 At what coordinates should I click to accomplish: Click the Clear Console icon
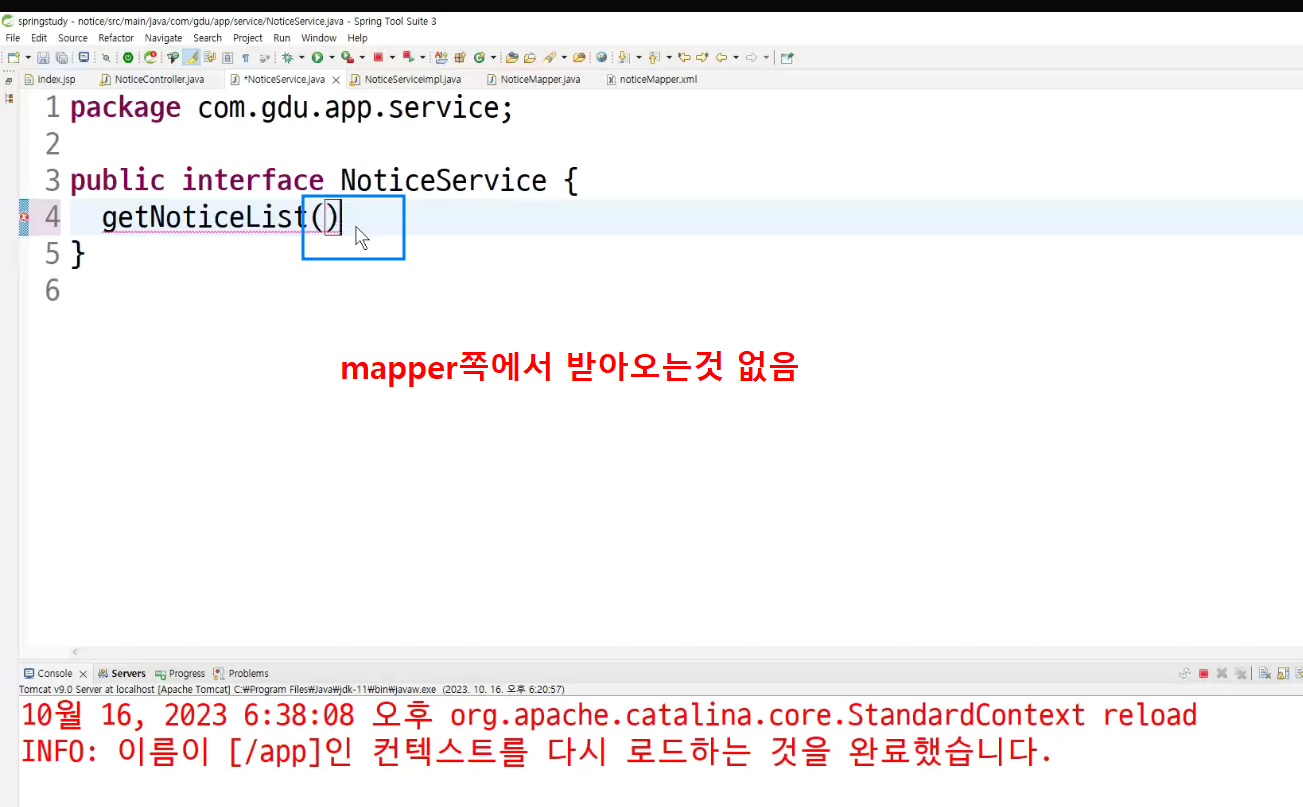(1264, 673)
